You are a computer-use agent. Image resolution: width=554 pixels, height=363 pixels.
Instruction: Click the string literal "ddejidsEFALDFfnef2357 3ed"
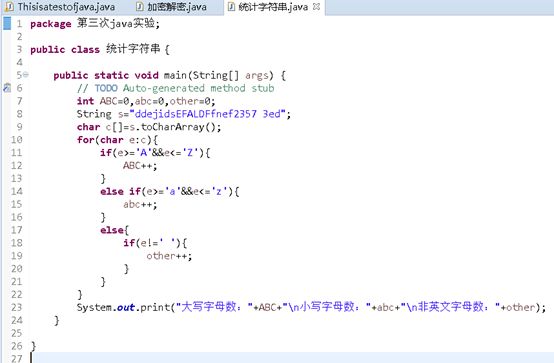[x=207, y=114]
